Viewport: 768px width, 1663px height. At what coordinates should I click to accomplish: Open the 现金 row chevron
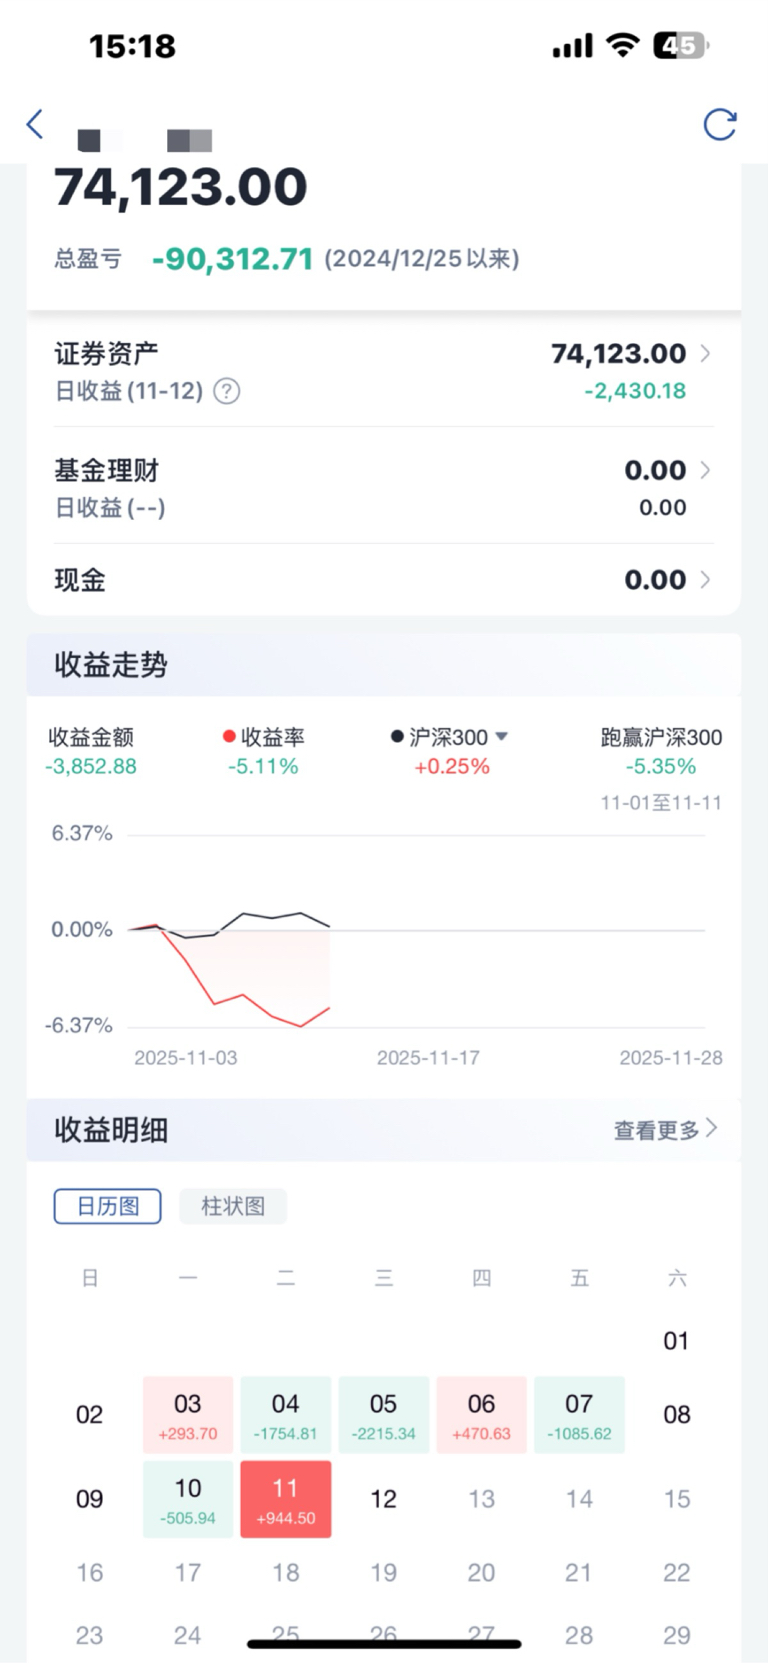[705, 579]
